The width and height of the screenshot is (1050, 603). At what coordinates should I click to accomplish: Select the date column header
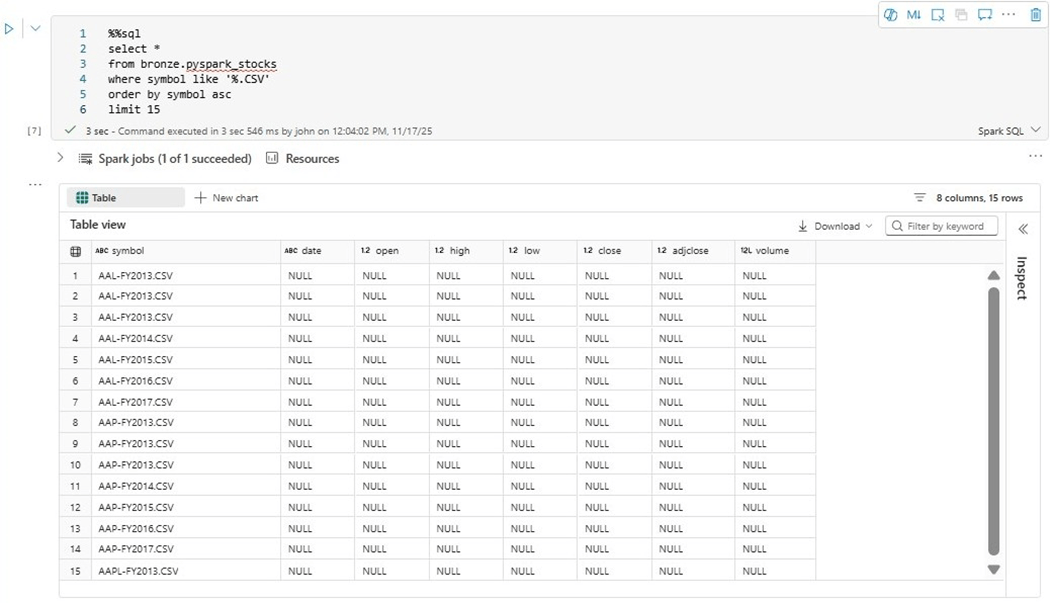(x=317, y=251)
